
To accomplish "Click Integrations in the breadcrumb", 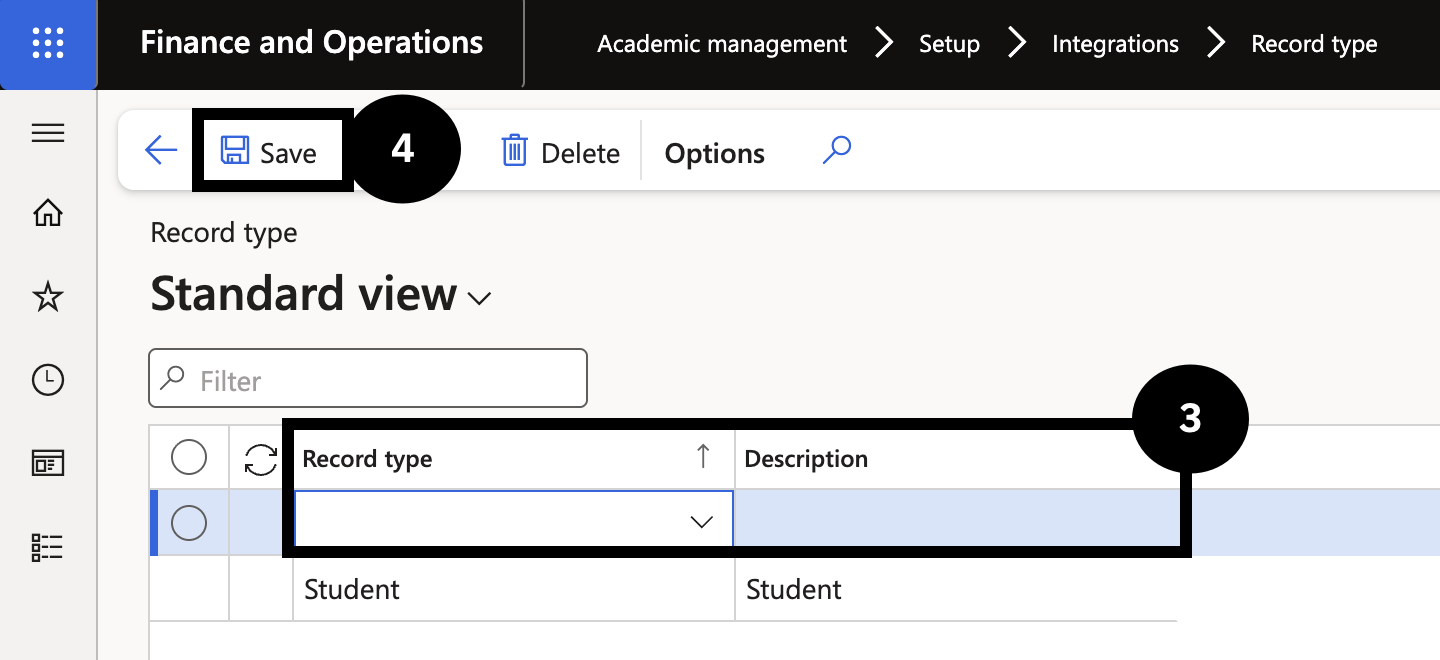I will pyautogui.click(x=1115, y=44).
